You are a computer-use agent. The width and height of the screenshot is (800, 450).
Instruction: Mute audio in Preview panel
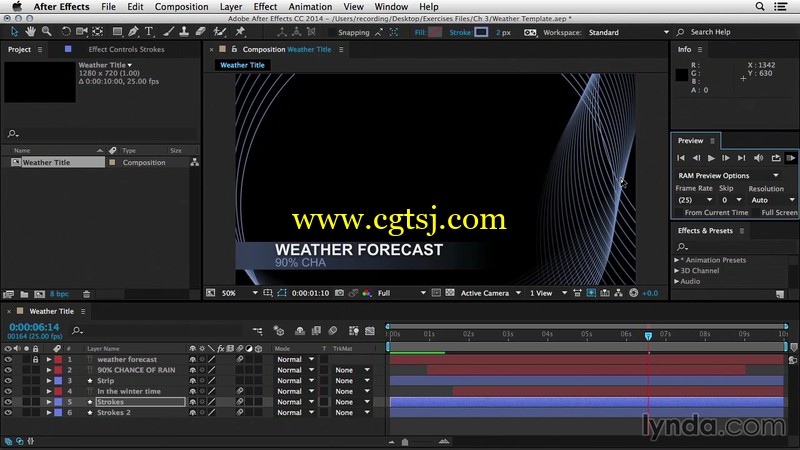pos(759,158)
